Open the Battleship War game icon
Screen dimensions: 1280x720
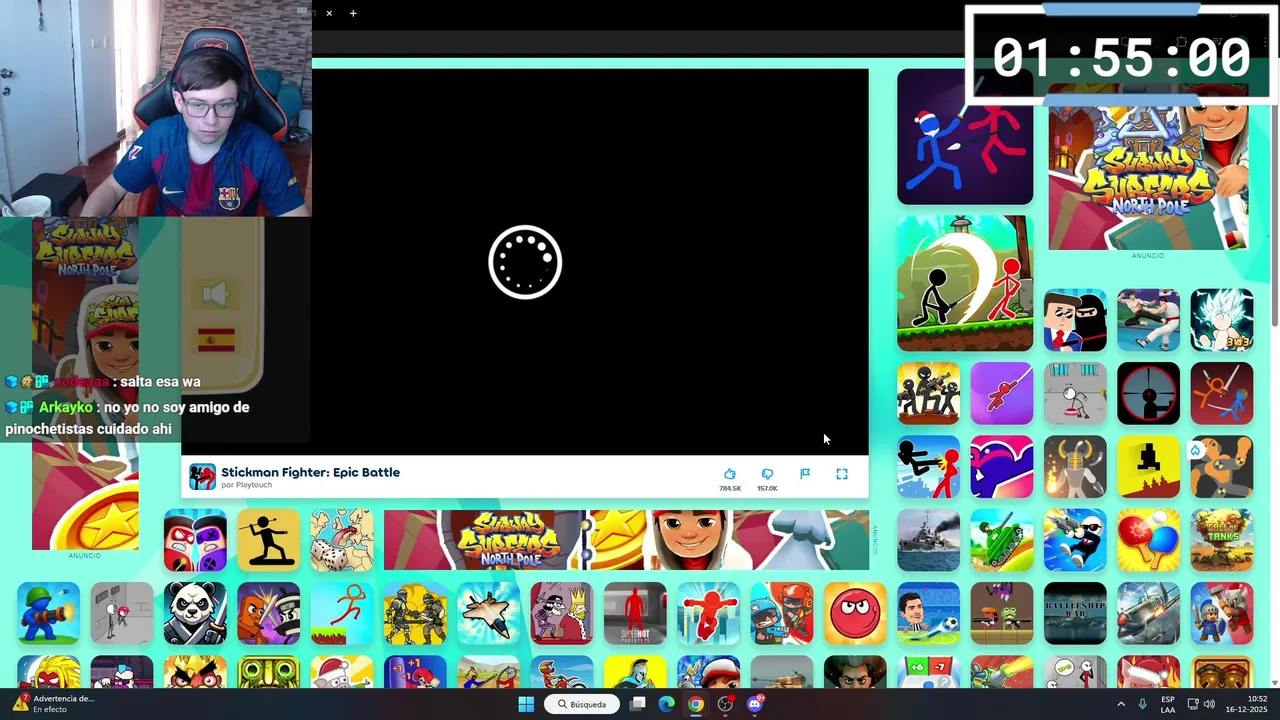point(1075,613)
